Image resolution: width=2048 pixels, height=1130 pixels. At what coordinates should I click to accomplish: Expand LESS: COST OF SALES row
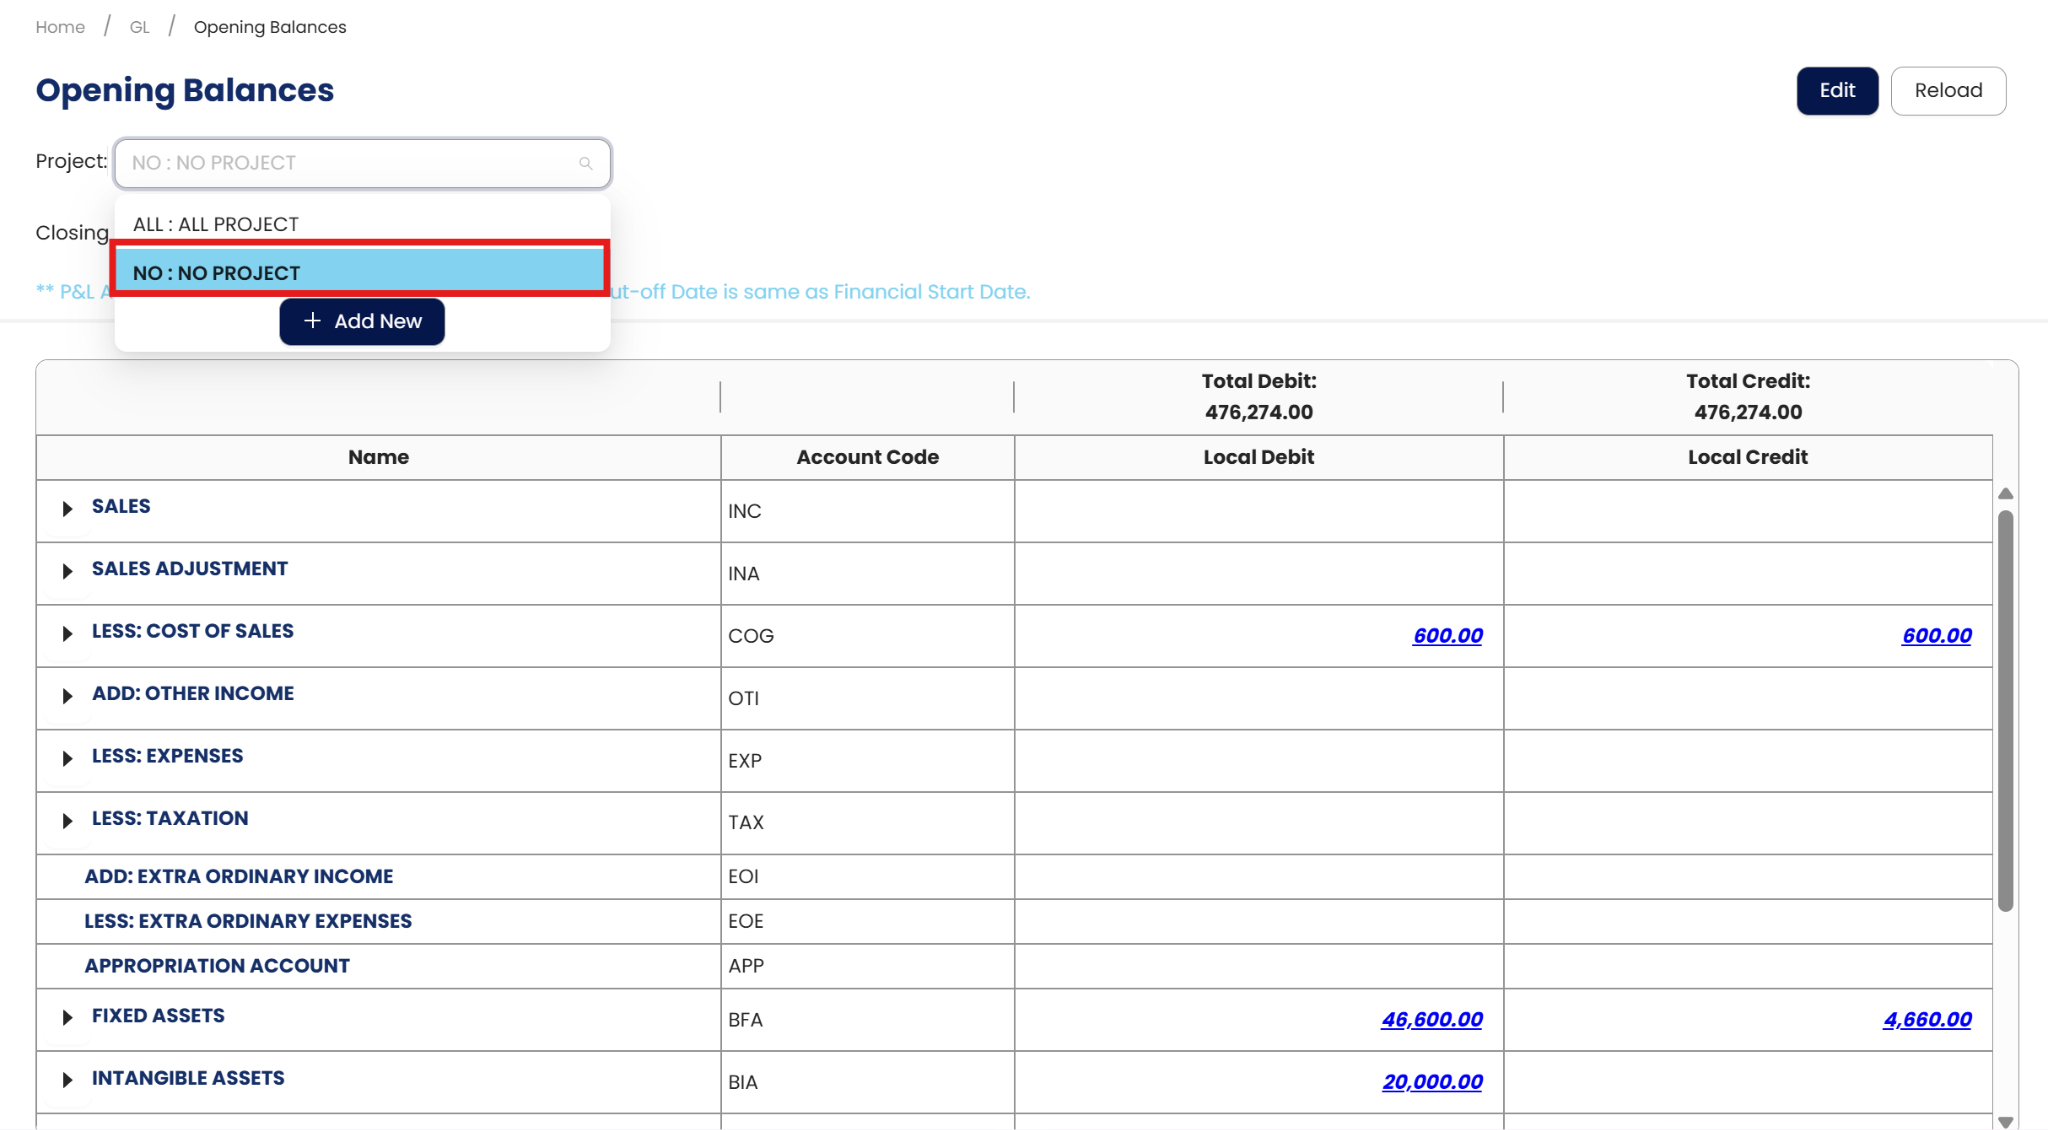tap(67, 634)
